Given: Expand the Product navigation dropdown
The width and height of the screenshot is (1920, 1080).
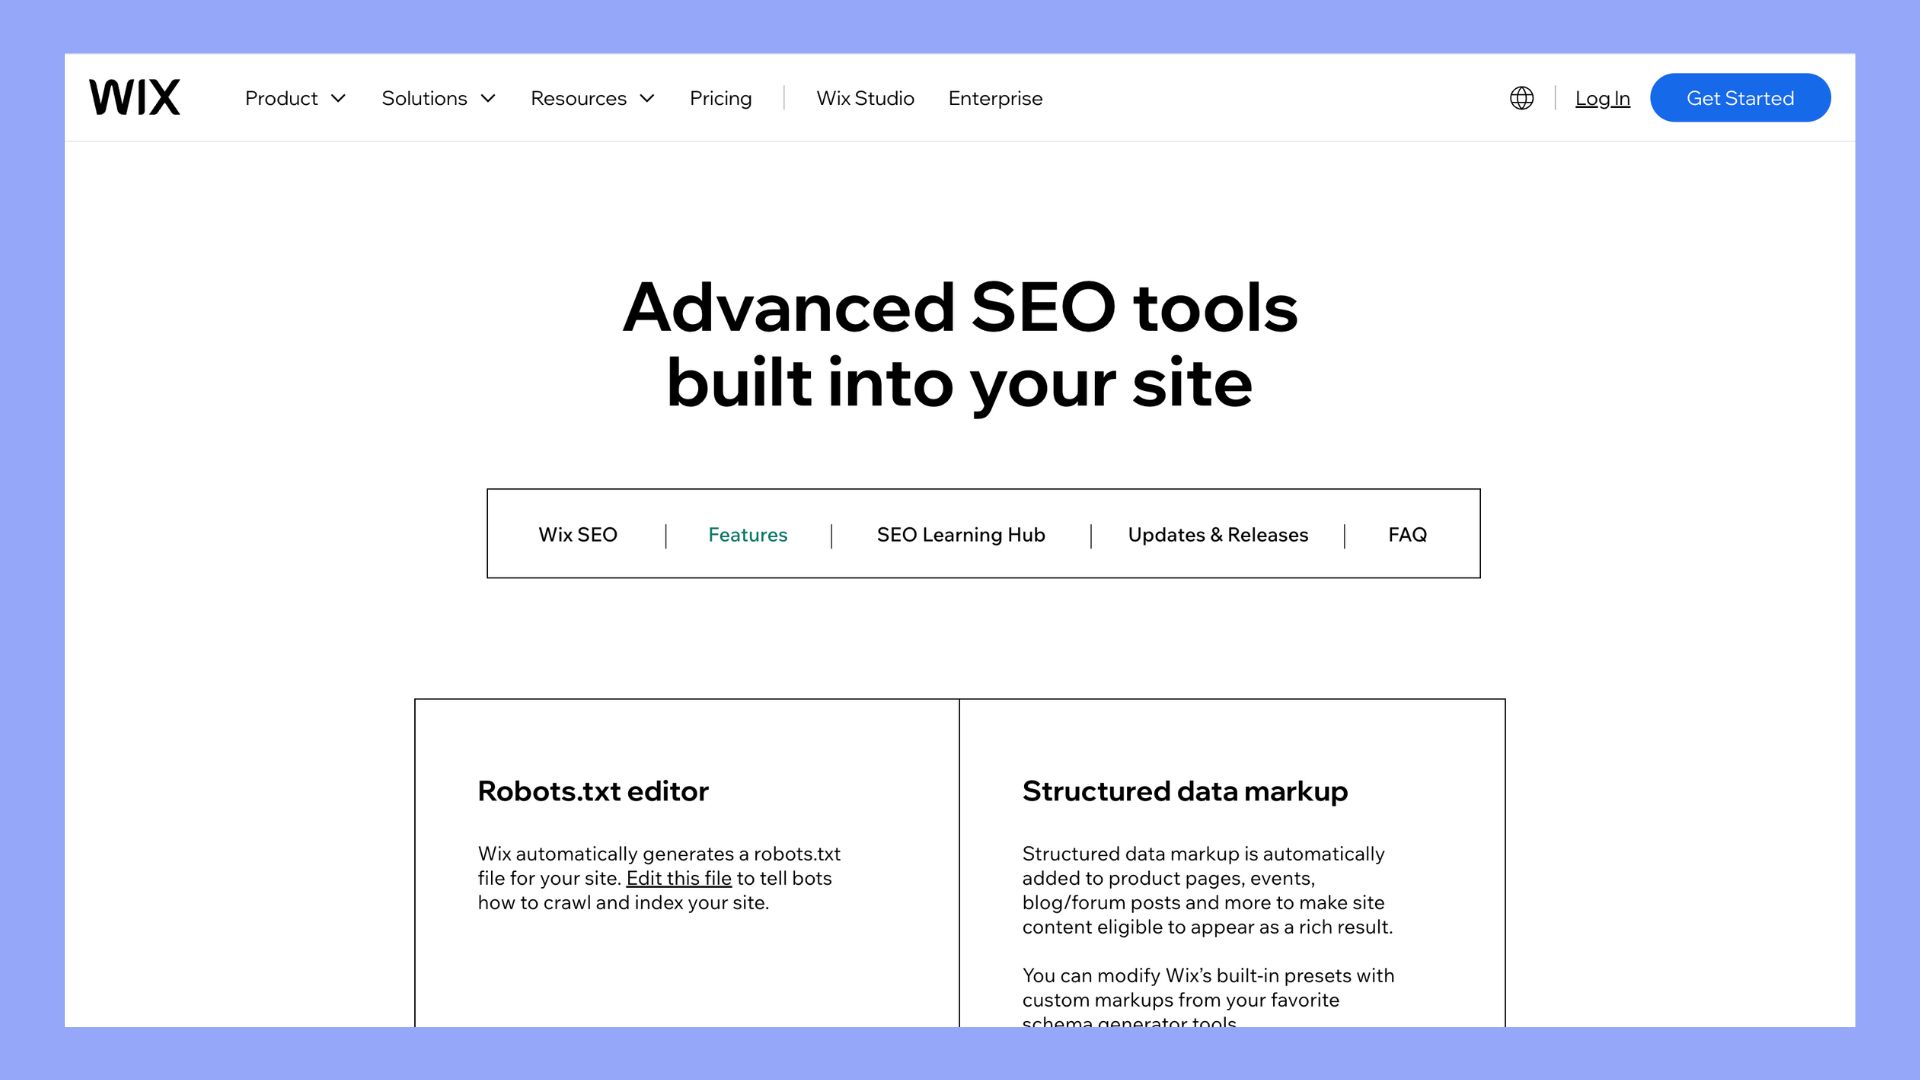Looking at the screenshot, I should [293, 98].
